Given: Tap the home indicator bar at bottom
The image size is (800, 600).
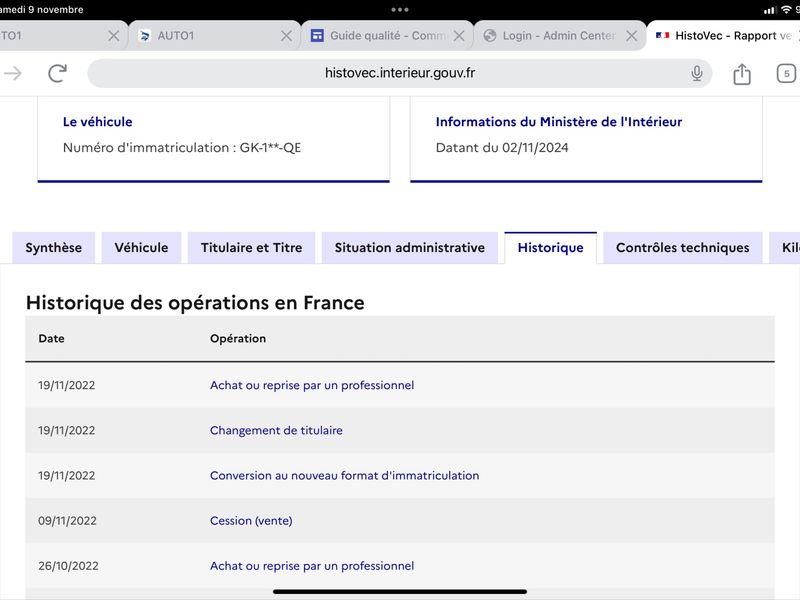Looking at the screenshot, I should click(399, 592).
